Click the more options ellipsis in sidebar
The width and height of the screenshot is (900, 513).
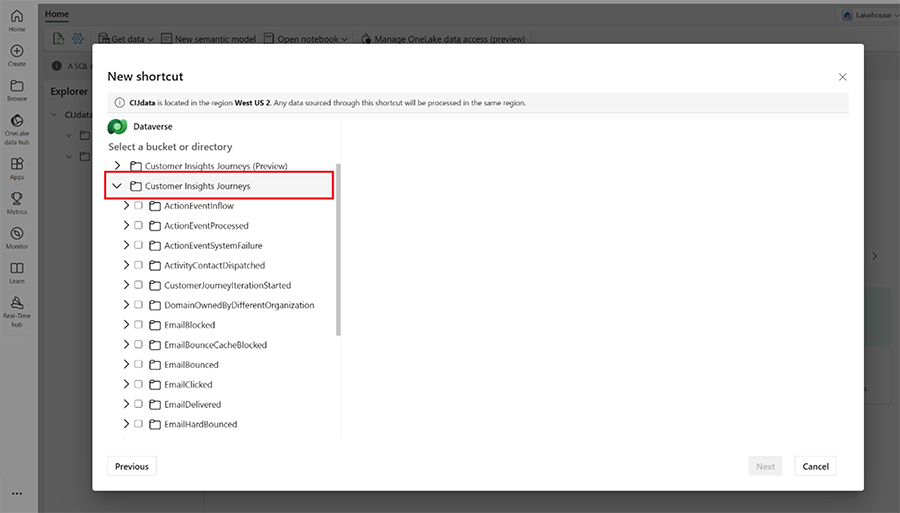17,493
